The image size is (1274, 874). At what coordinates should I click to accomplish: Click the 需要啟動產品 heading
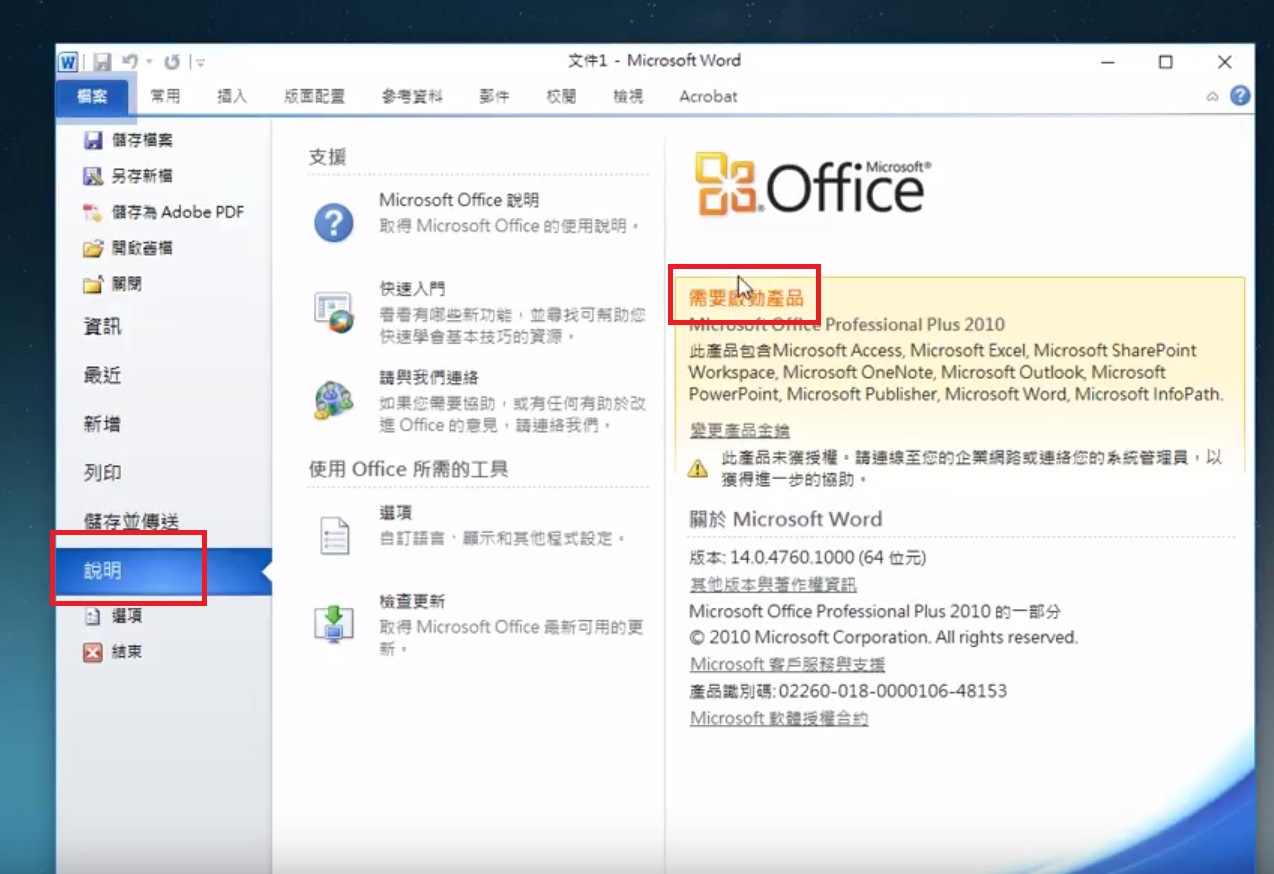point(746,298)
